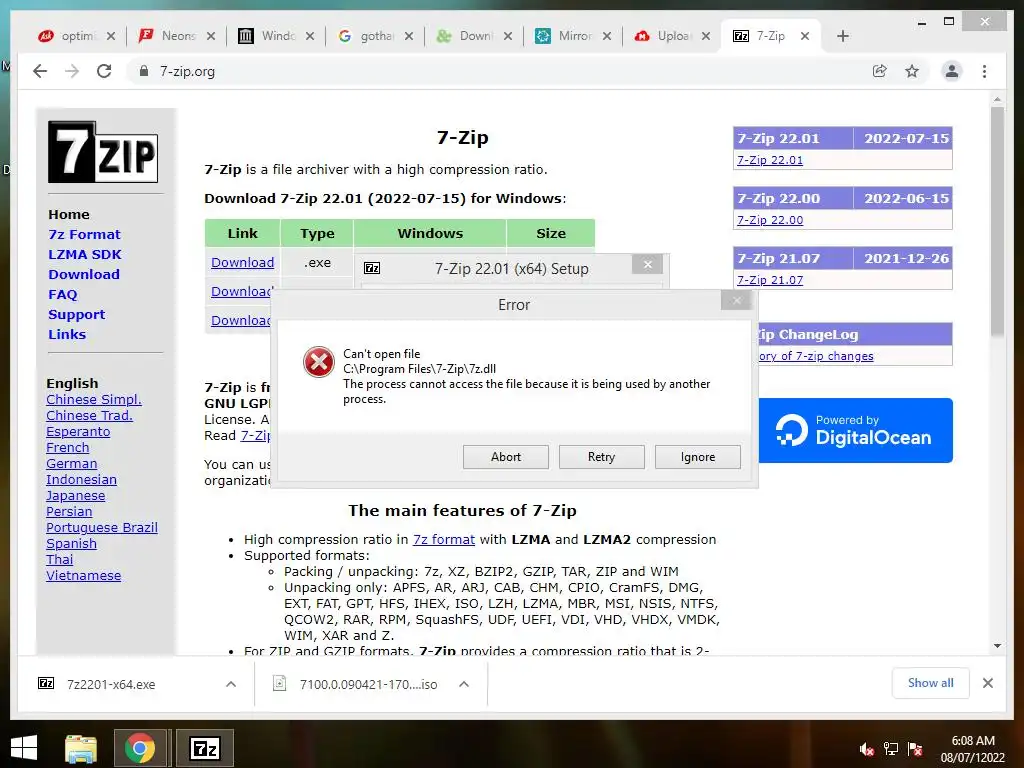Switch language to Vietnamese

(x=84, y=575)
